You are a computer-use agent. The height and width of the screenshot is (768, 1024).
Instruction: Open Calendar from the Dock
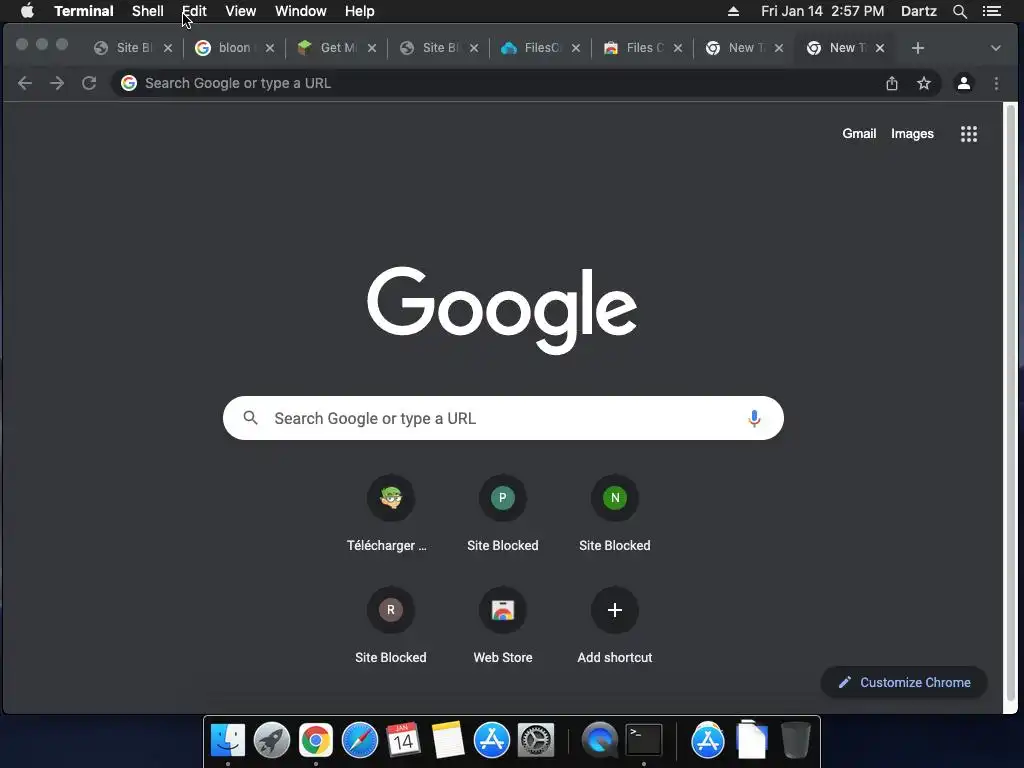403,740
